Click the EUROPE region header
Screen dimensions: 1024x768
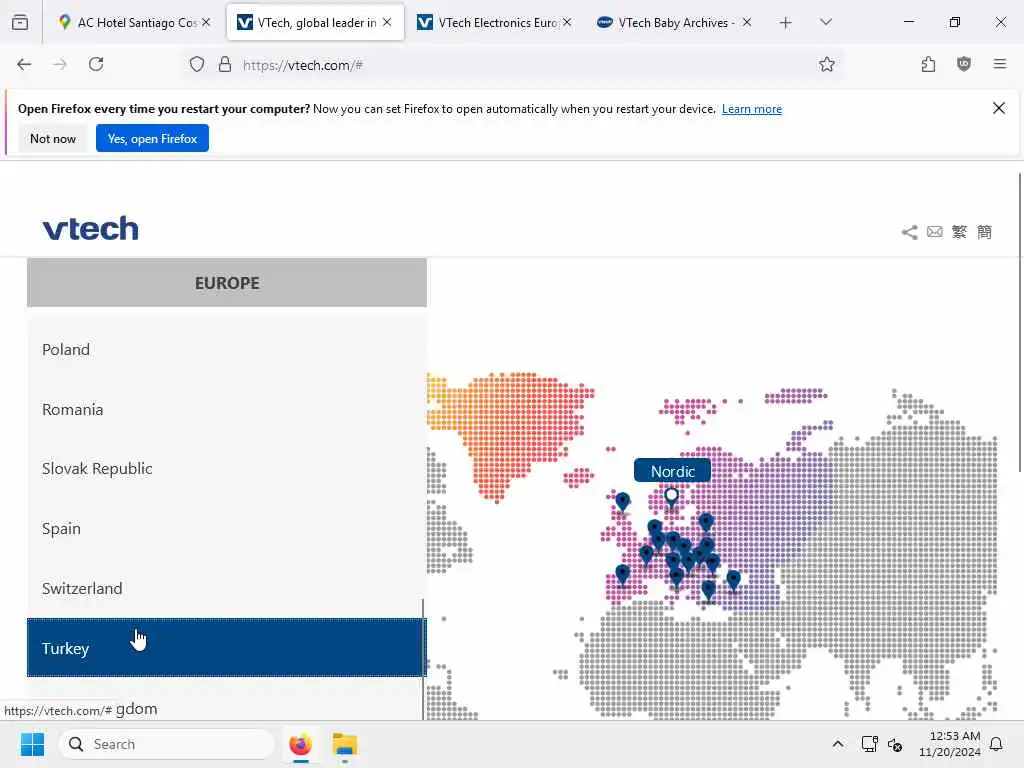coord(227,283)
